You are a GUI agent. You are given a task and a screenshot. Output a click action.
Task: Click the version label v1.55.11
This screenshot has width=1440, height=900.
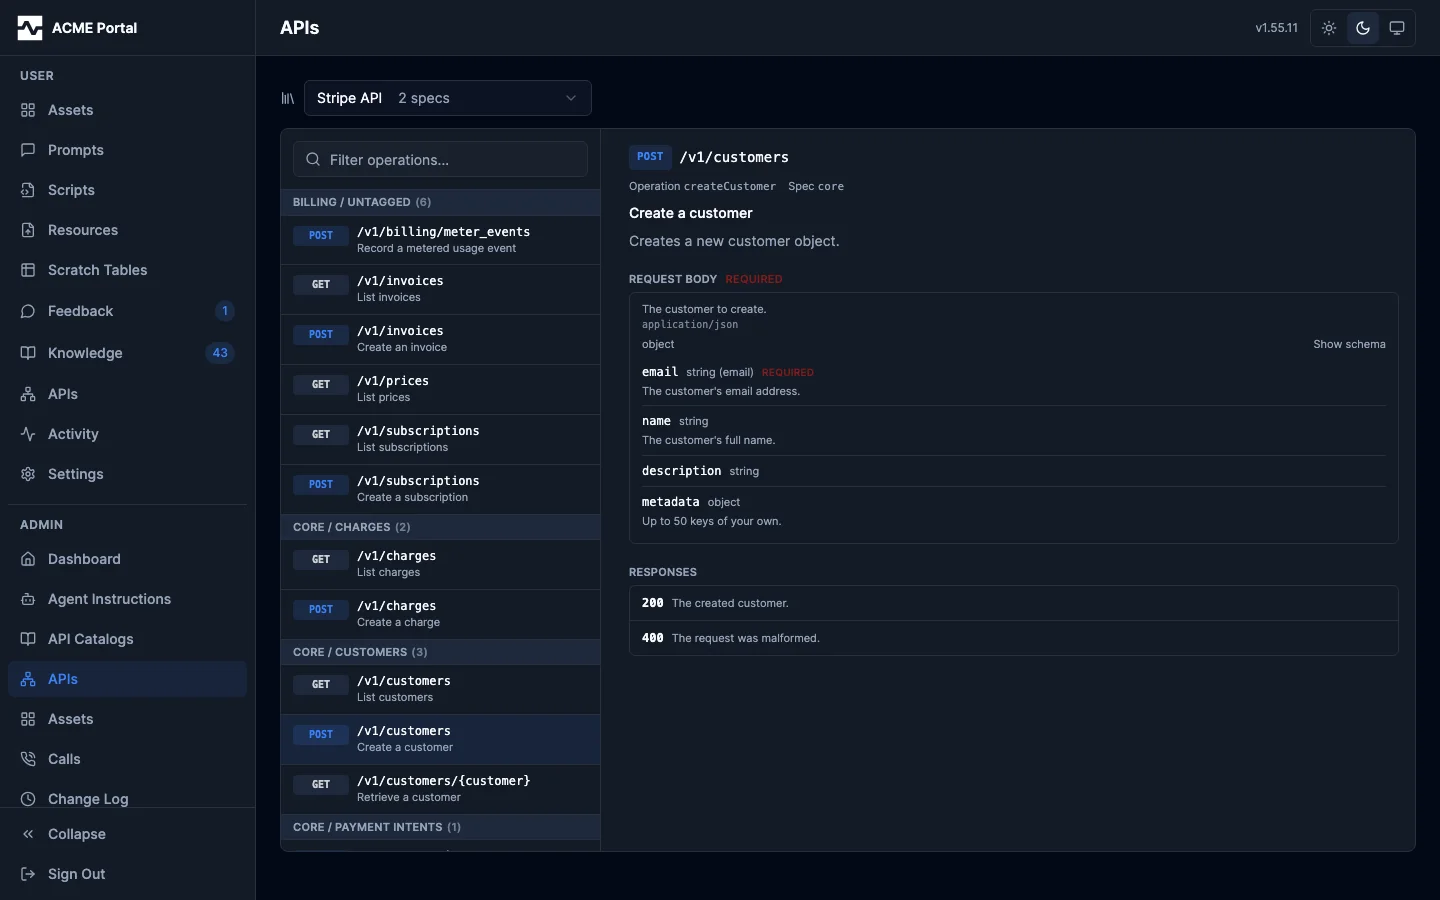[x=1277, y=28]
